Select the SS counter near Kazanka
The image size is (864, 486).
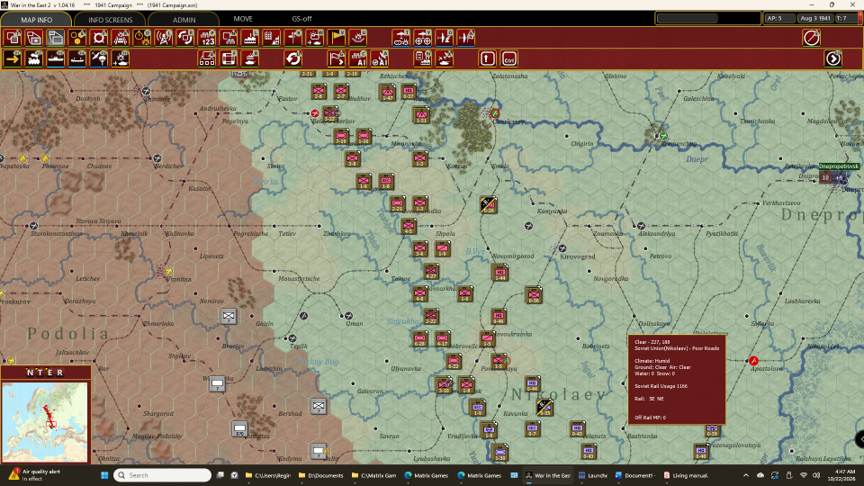544,407
